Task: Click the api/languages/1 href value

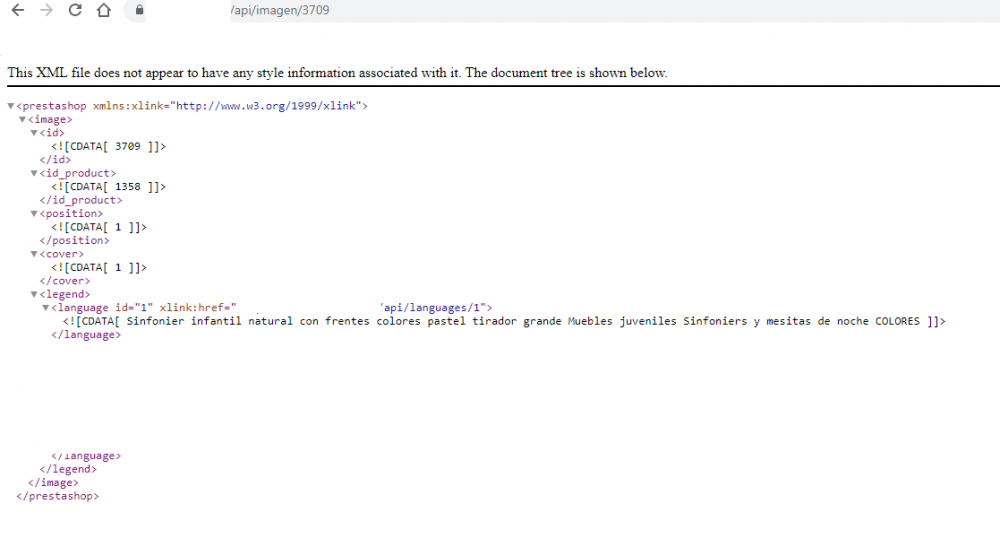Action: coord(430,307)
